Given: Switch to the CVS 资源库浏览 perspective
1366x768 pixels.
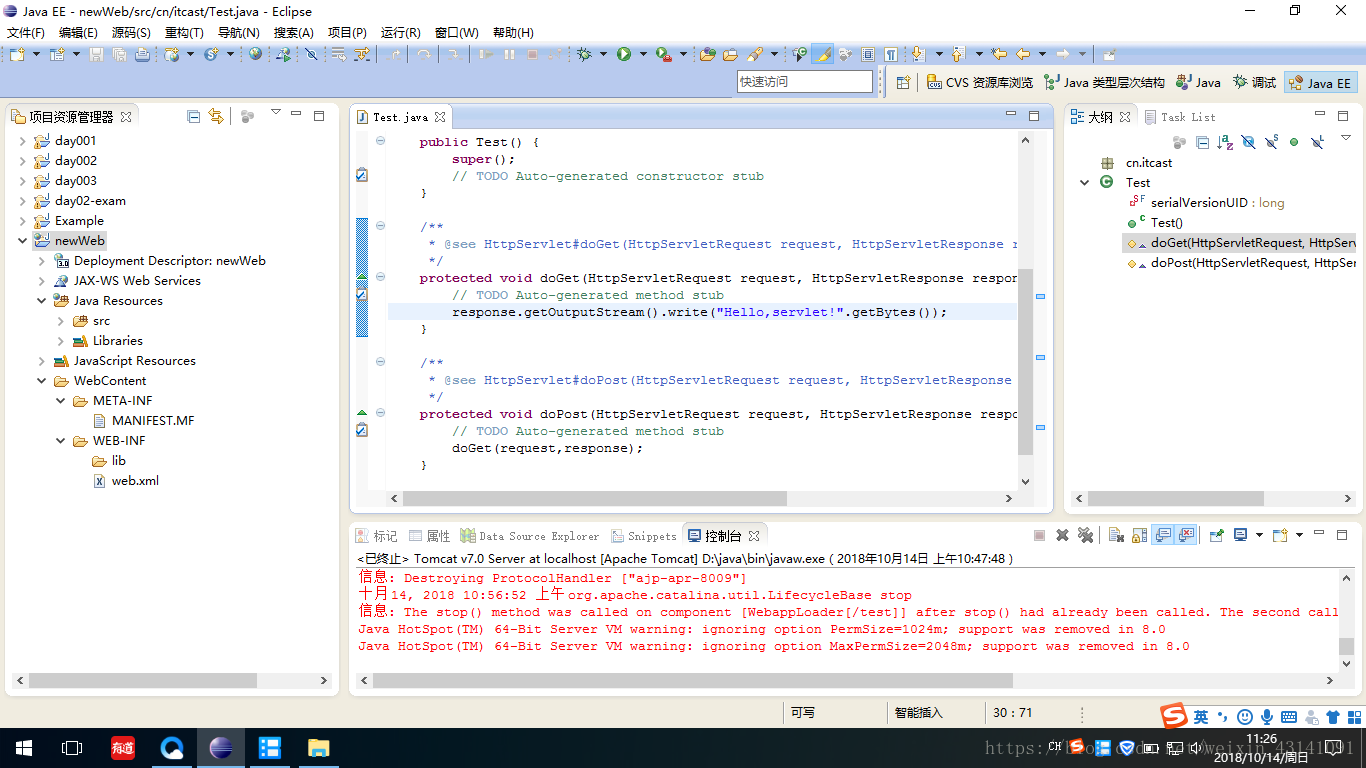Looking at the screenshot, I should coord(979,83).
